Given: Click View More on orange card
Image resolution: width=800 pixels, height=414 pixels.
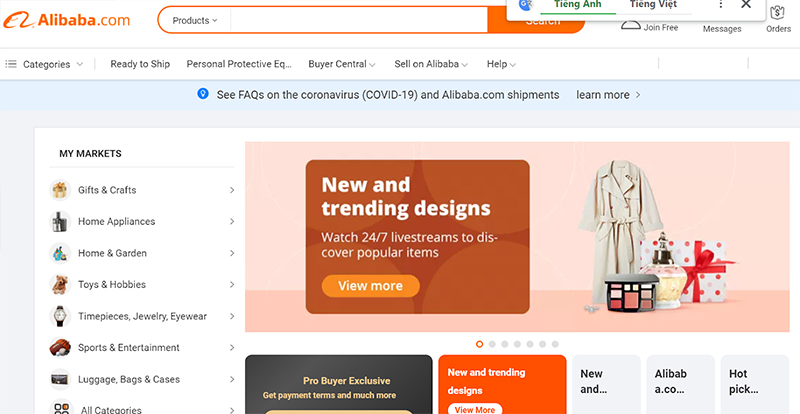Looking at the screenshot, I should [x=474, y=409].
